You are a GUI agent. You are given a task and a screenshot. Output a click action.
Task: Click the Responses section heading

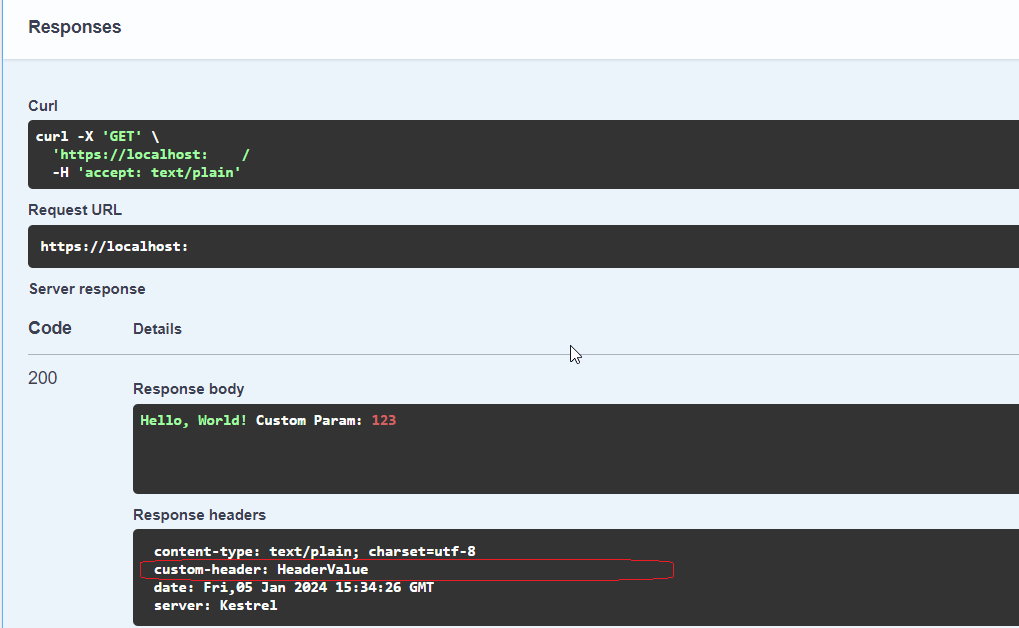[75, 27]
